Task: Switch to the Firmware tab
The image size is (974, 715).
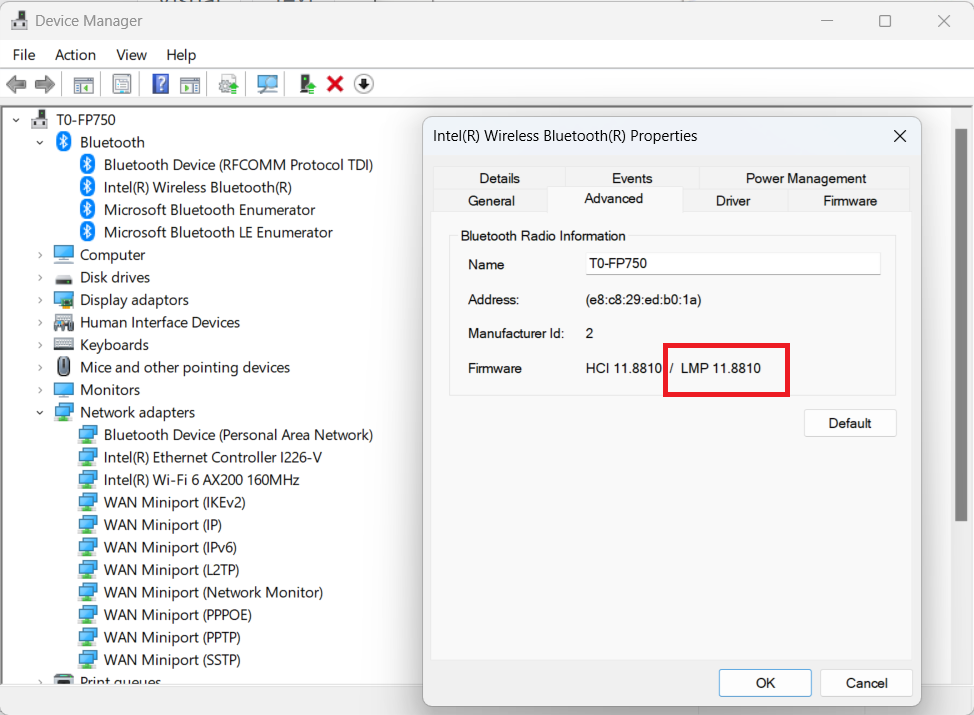Action: pos(850,201)
